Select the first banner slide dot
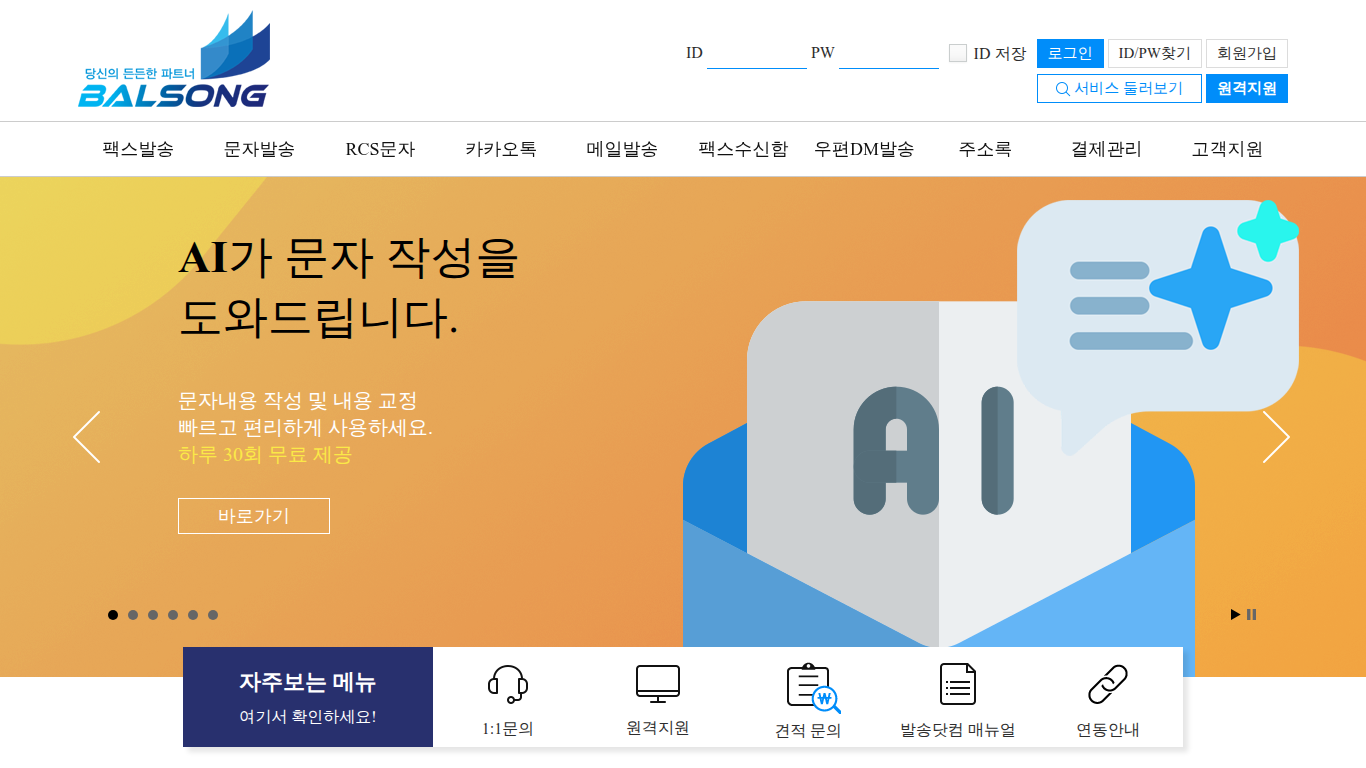The width and height of the screenshot is (1366, 768). pos(113,615)
